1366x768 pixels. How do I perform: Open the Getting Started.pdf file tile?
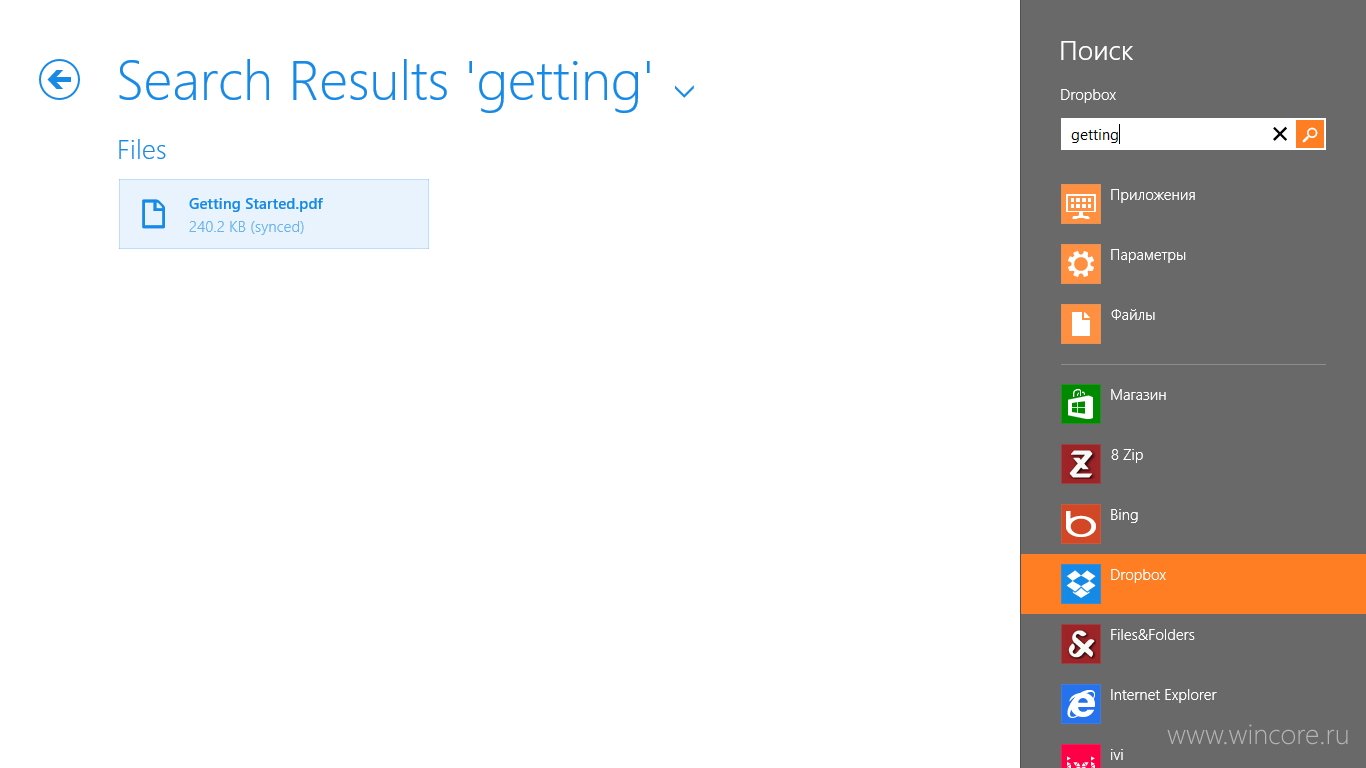pyautogui.click(x=274, y=214)
